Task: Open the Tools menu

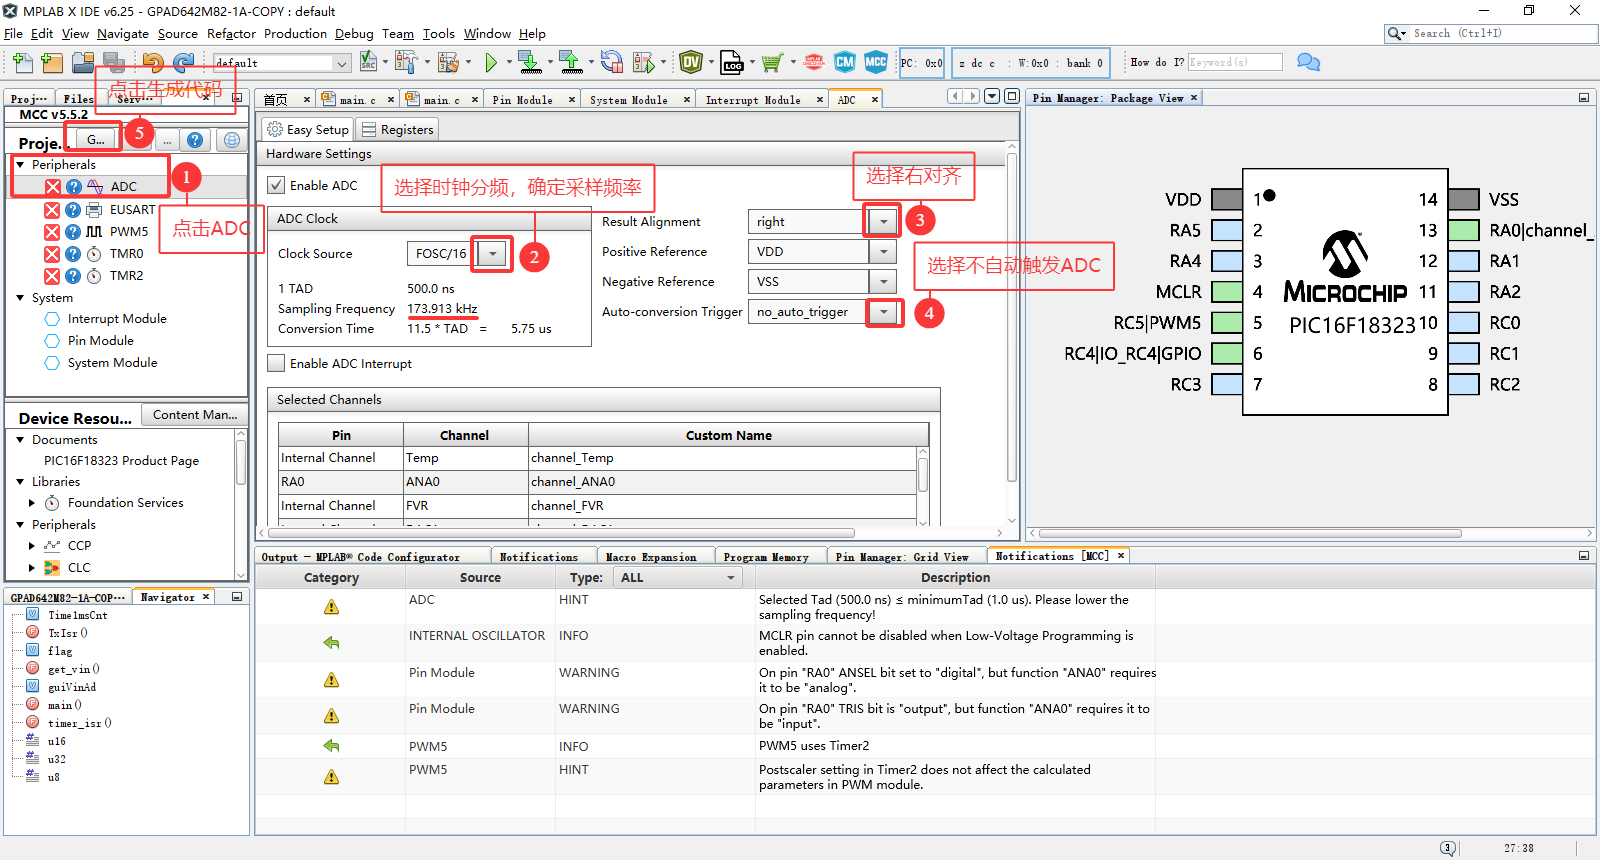Action: pos(438,33)
